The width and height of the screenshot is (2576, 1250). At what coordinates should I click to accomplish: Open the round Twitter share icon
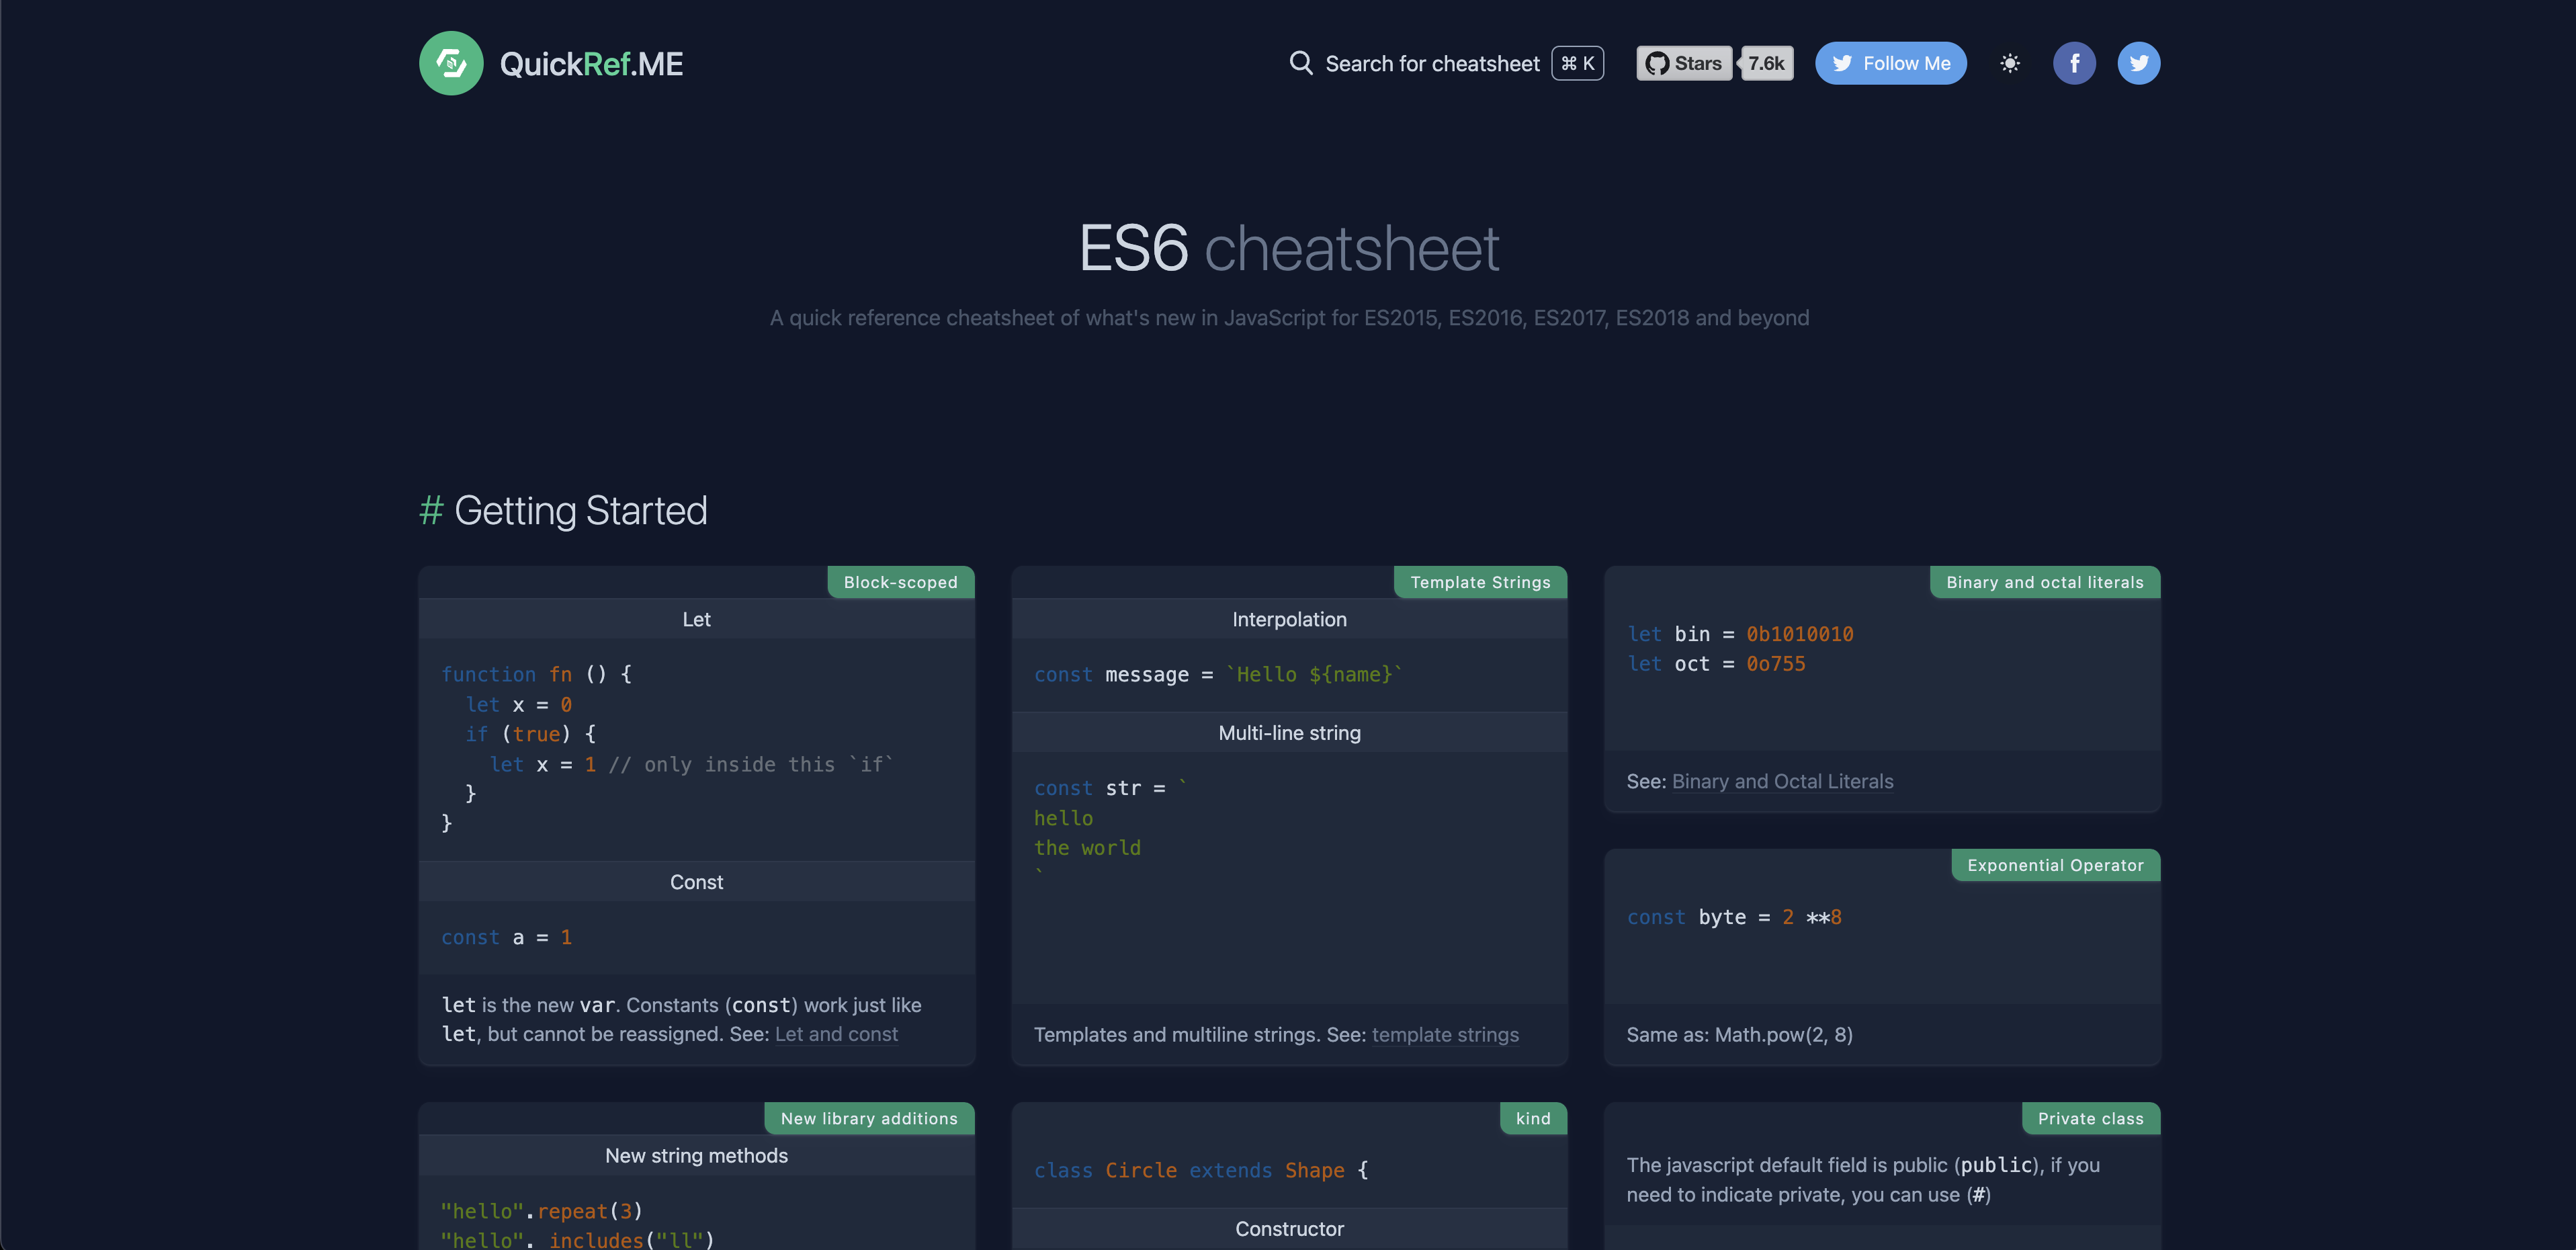coord(2138,63)
